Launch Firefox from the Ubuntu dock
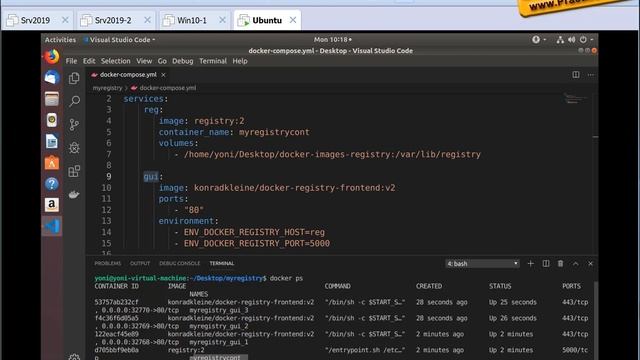640x360 pixels. click(x=52, y=56)
